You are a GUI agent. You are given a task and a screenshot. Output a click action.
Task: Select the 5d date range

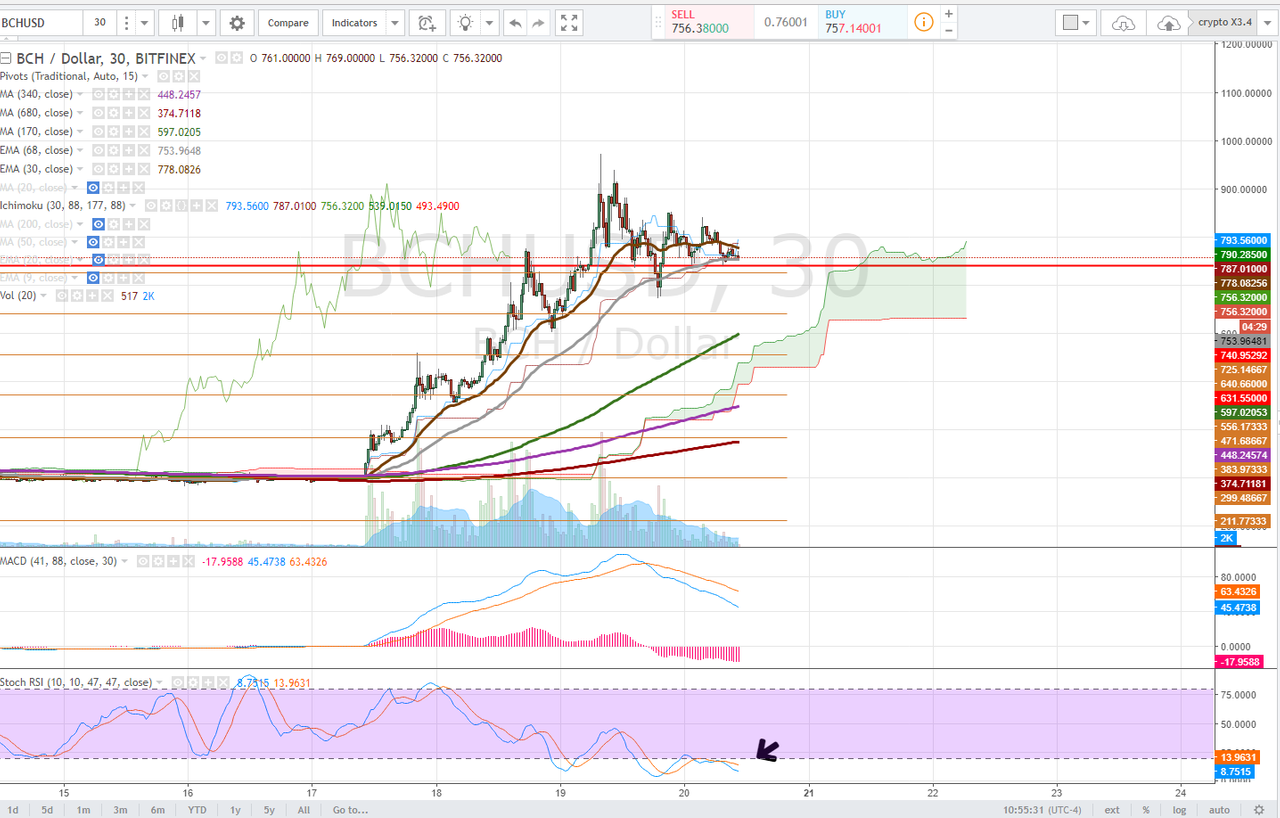(47, 810)
